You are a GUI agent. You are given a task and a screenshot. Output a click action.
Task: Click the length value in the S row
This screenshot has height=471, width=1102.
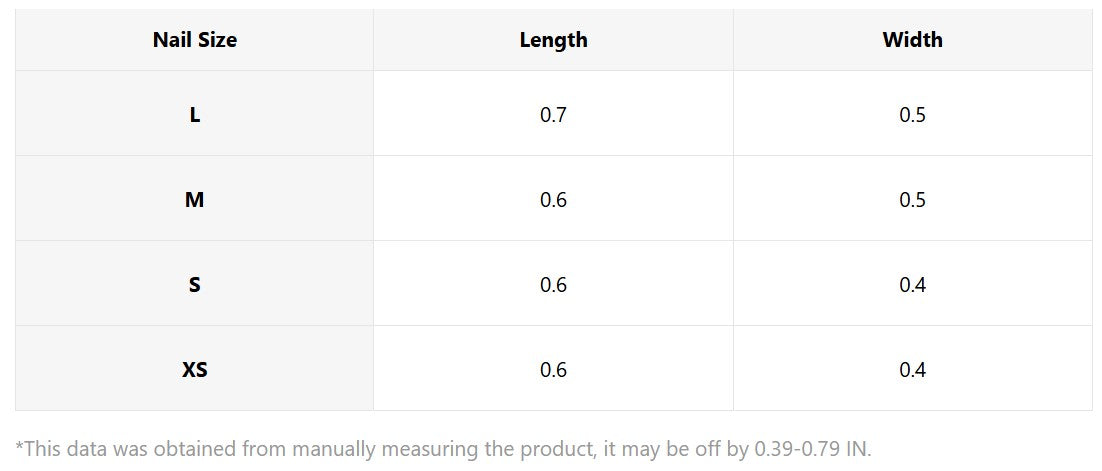pyautogui.click(x=553, y=284)
